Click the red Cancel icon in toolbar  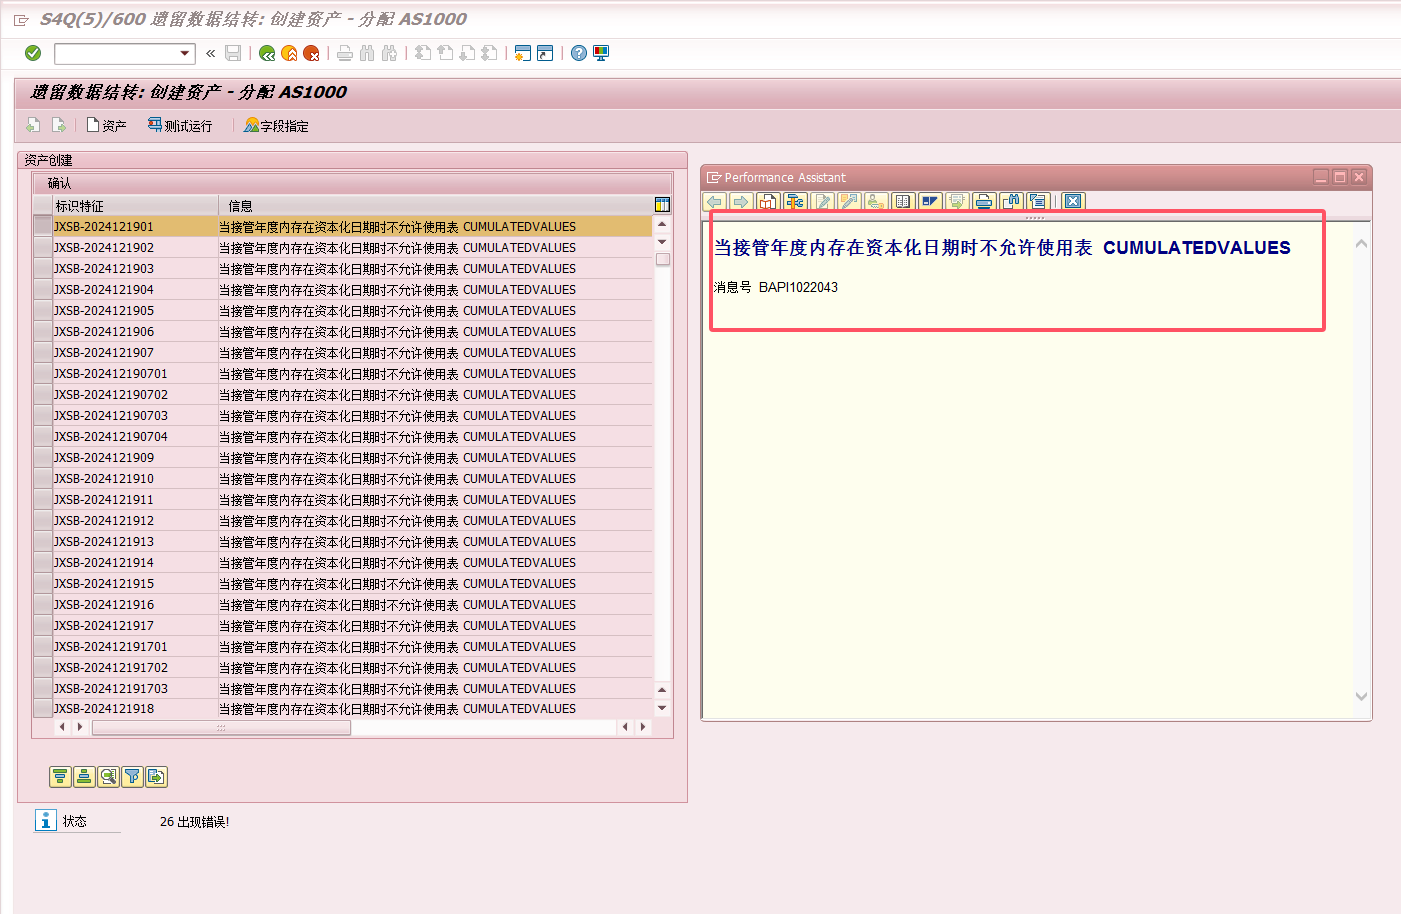click(311, 53)
